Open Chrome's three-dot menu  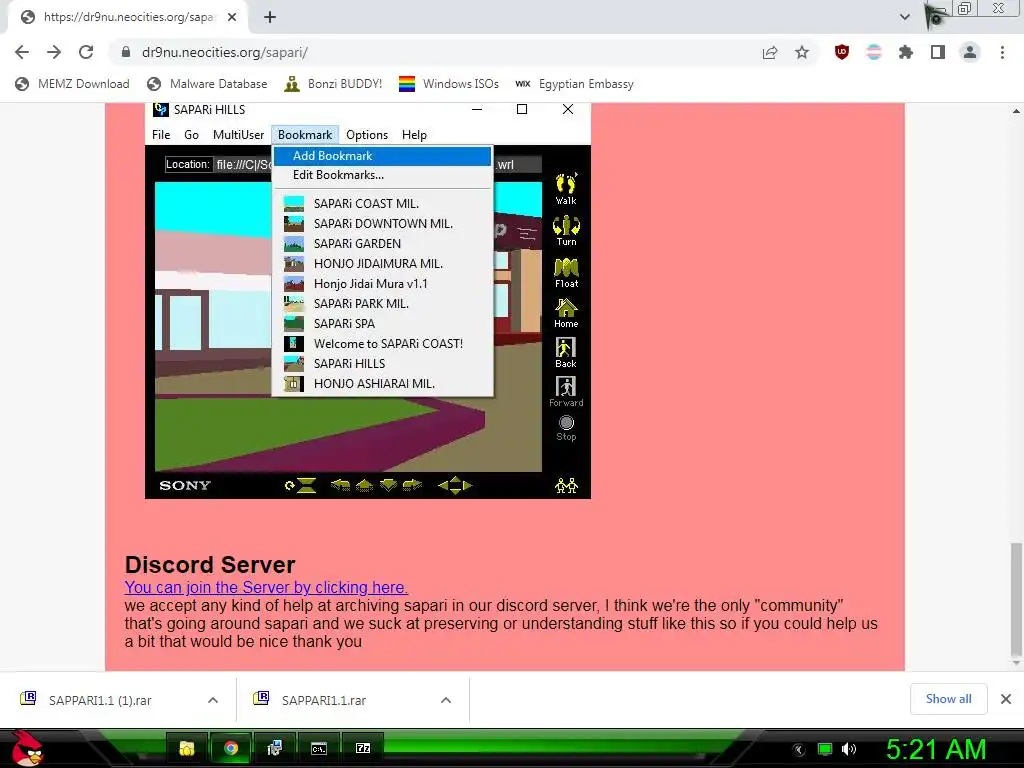[1002, 52]
